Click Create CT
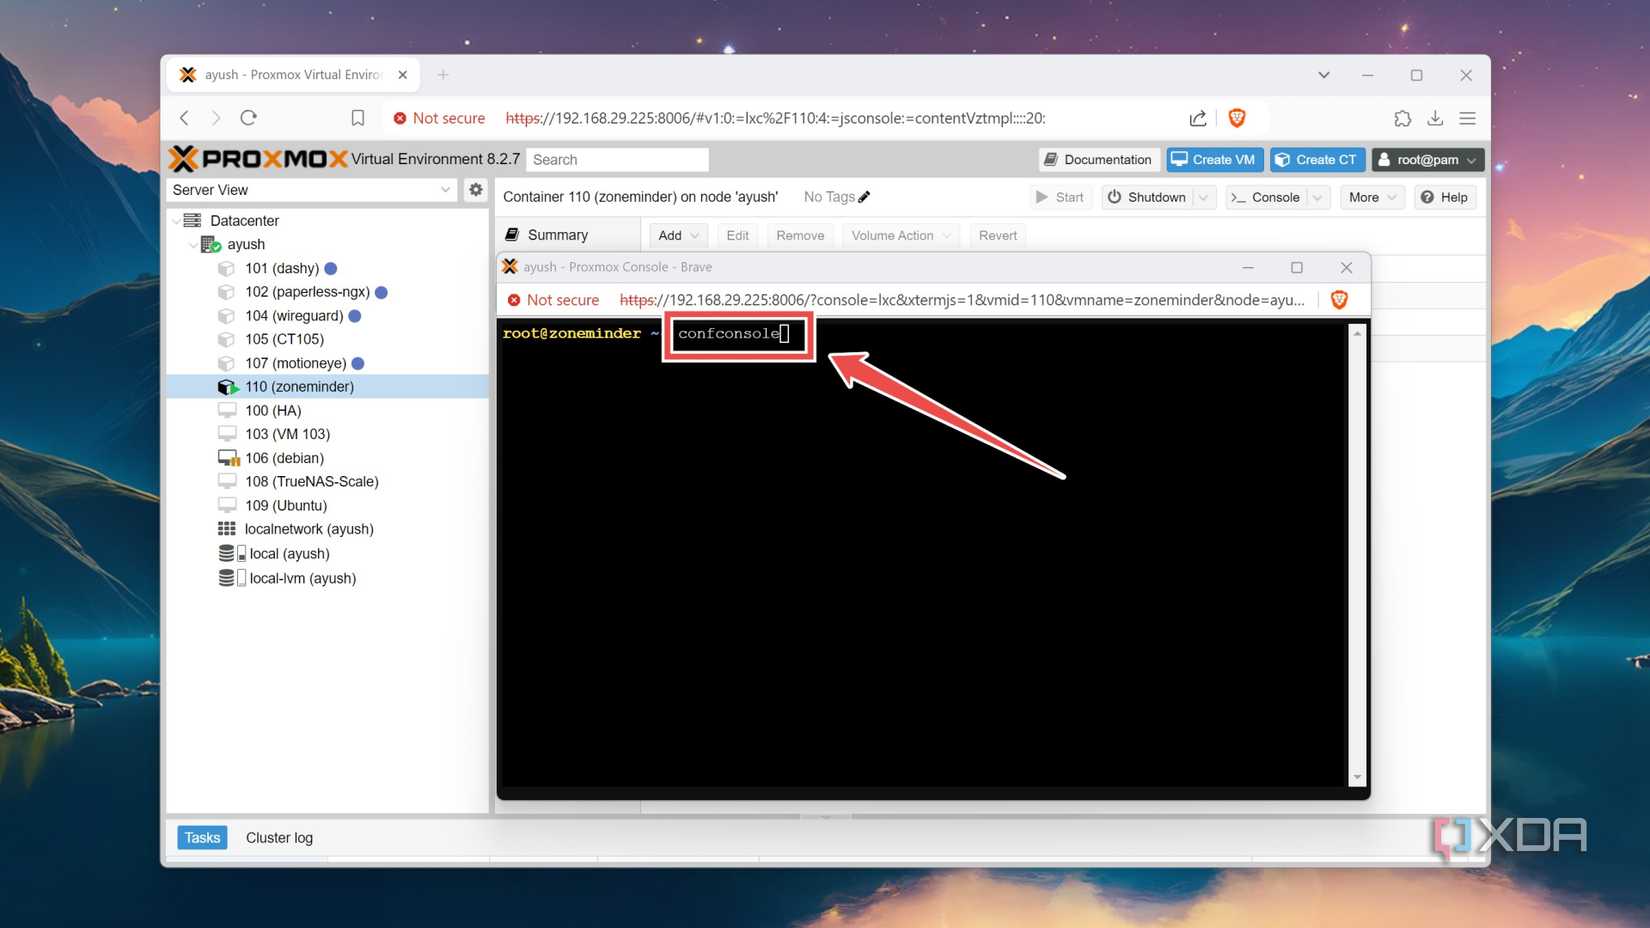Viewport: 1650px width, 928px height. 1317,160
